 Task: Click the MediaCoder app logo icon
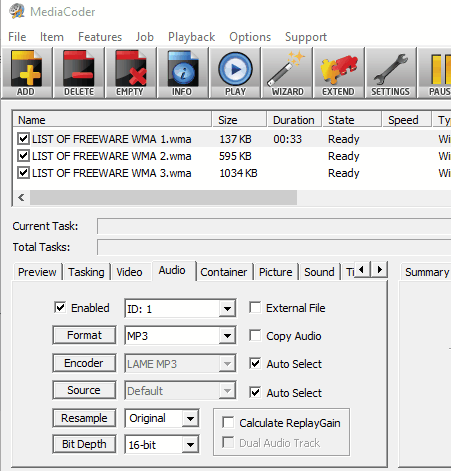point(17,12)
